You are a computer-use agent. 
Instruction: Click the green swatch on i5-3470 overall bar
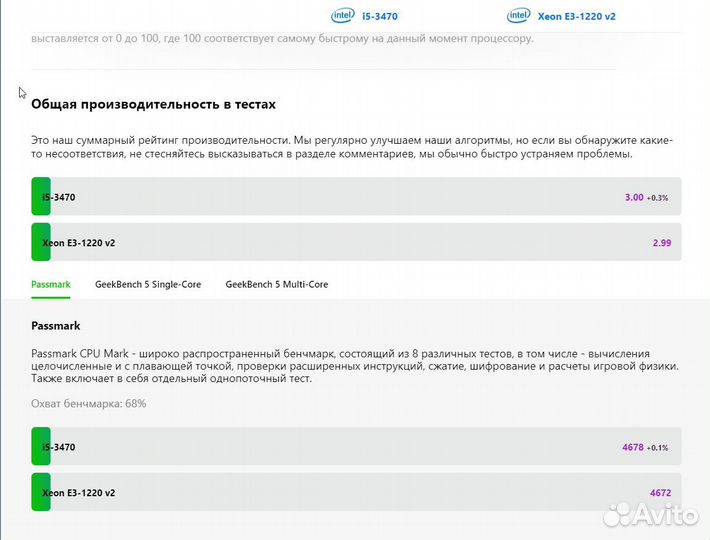(x=41, y=197)
